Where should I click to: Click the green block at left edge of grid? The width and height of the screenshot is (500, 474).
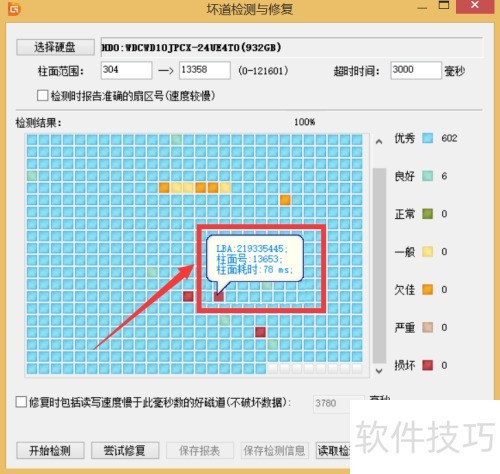click(32, 175)
